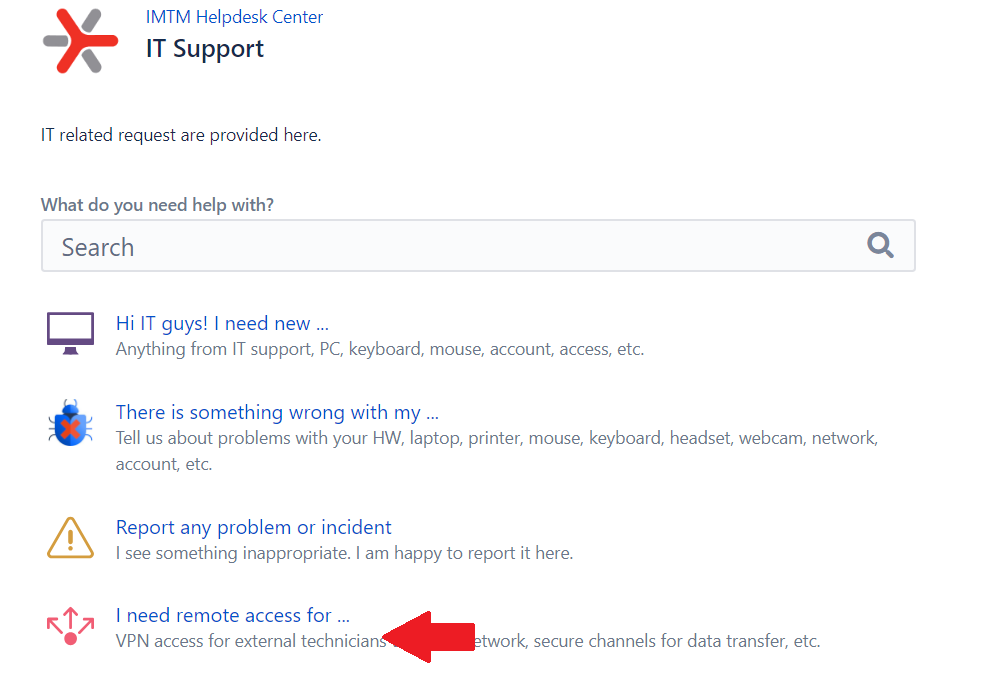Click the "Tell us about problems with your HW" description

click(x=496, y=438)
